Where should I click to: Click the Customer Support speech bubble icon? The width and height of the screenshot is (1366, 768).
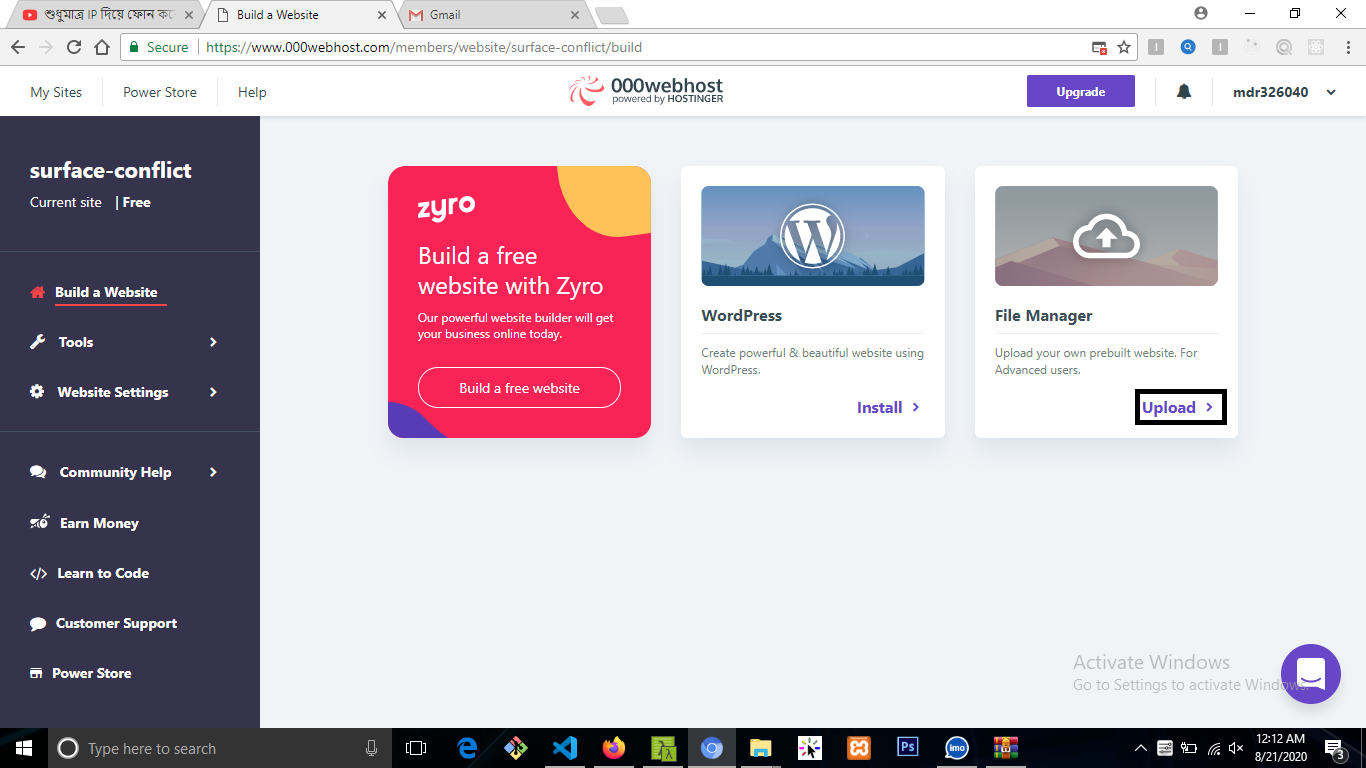click(x=38, y=623)
